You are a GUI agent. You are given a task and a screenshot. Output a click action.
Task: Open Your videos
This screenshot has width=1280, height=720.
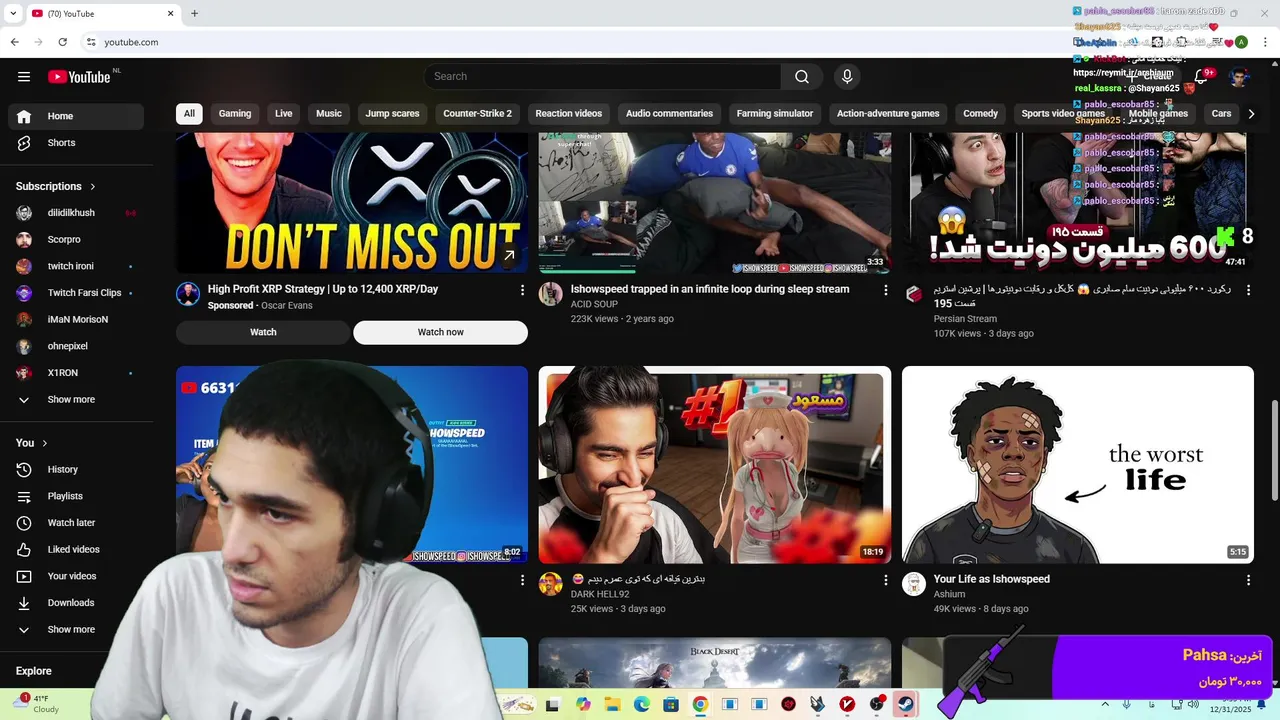[76, 576]
